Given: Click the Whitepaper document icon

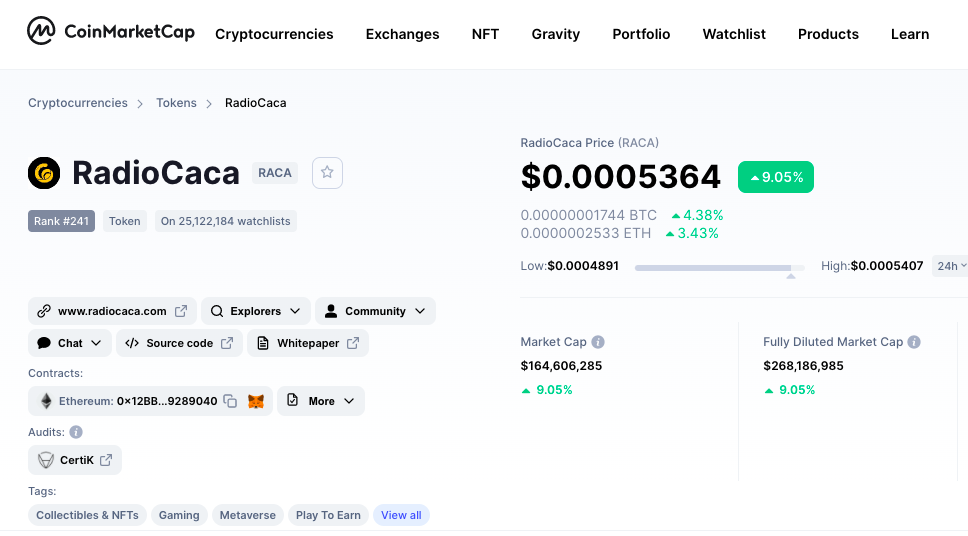Looking at the screenshot, I should tap(263, 343).
